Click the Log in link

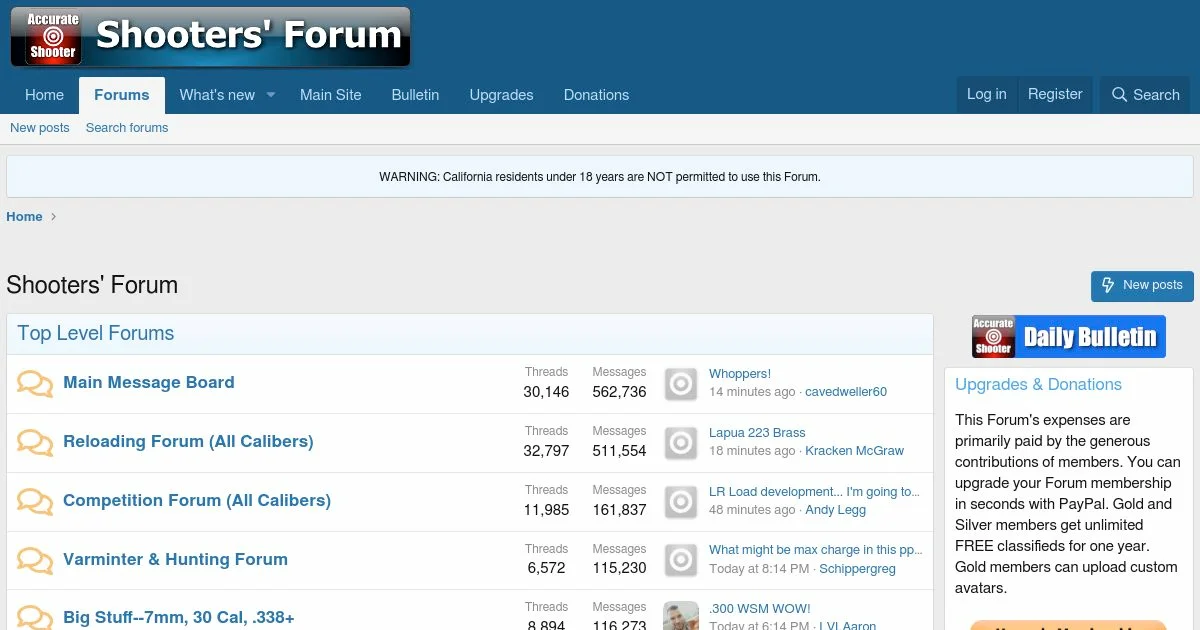click(987, 94)
